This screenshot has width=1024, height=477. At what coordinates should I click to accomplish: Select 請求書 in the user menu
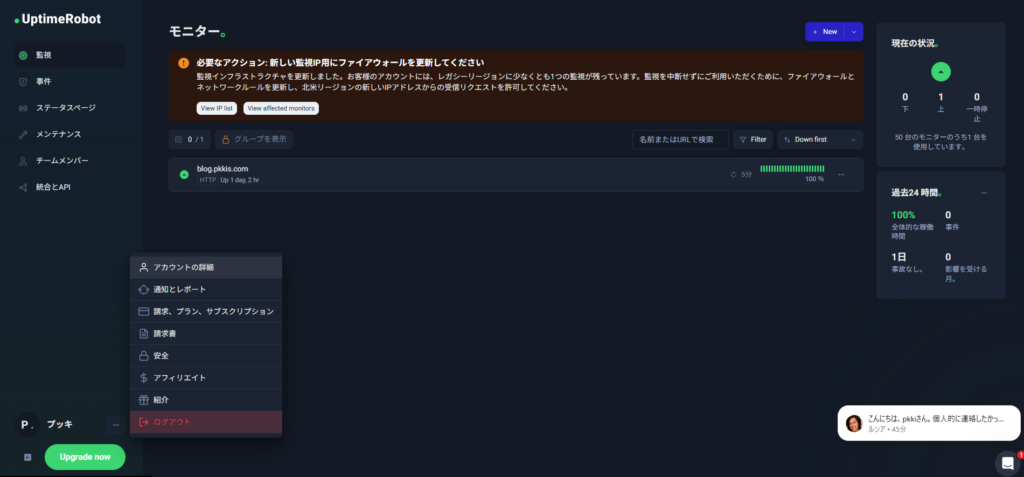(206, 334)
